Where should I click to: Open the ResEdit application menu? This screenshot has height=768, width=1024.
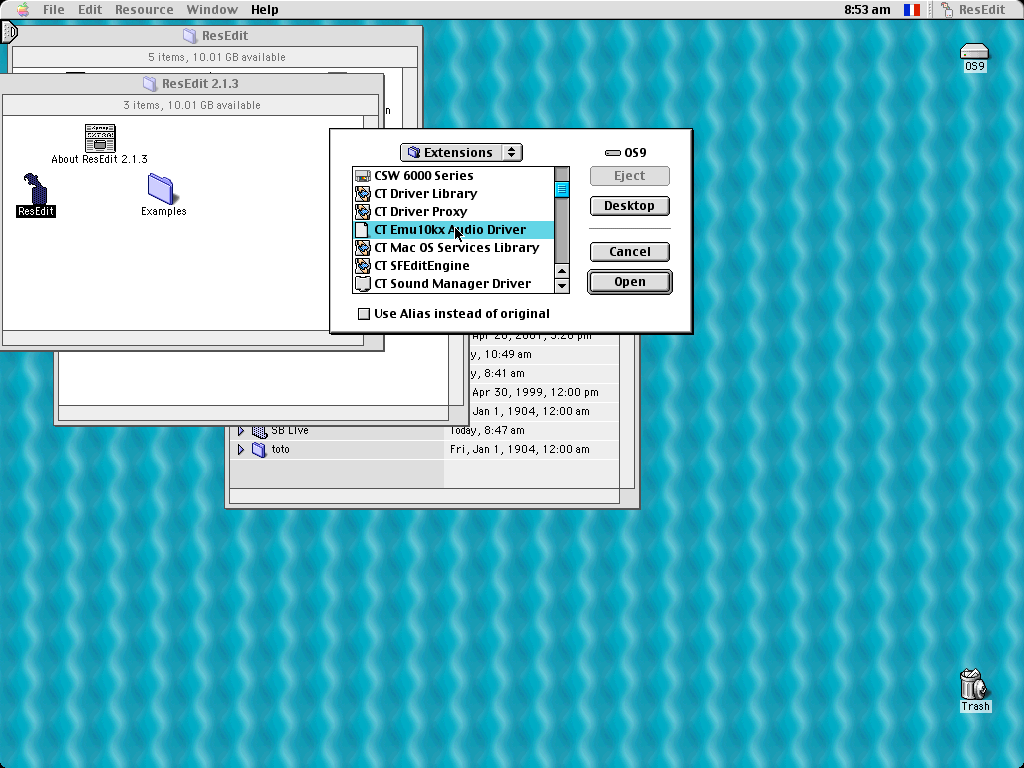[x=972, y=10]
